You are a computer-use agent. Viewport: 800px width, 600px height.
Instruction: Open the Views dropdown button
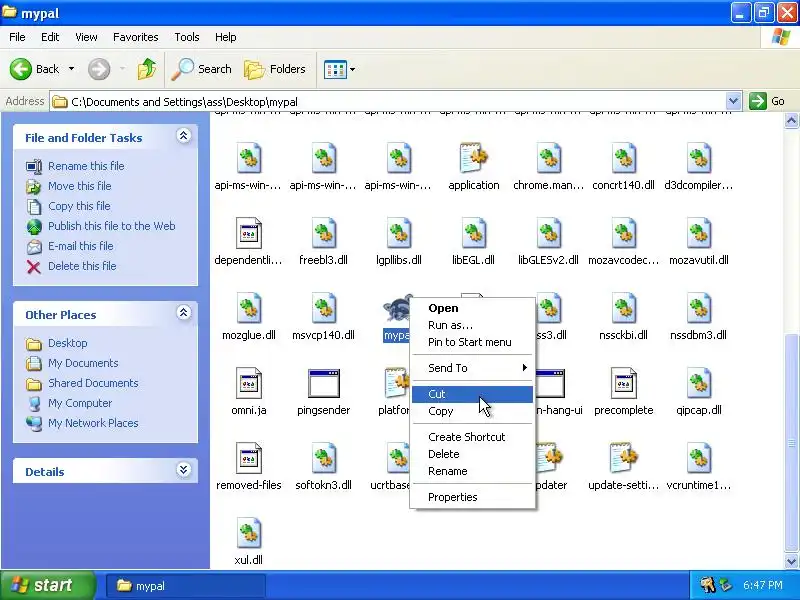click(x=339, y=69)
